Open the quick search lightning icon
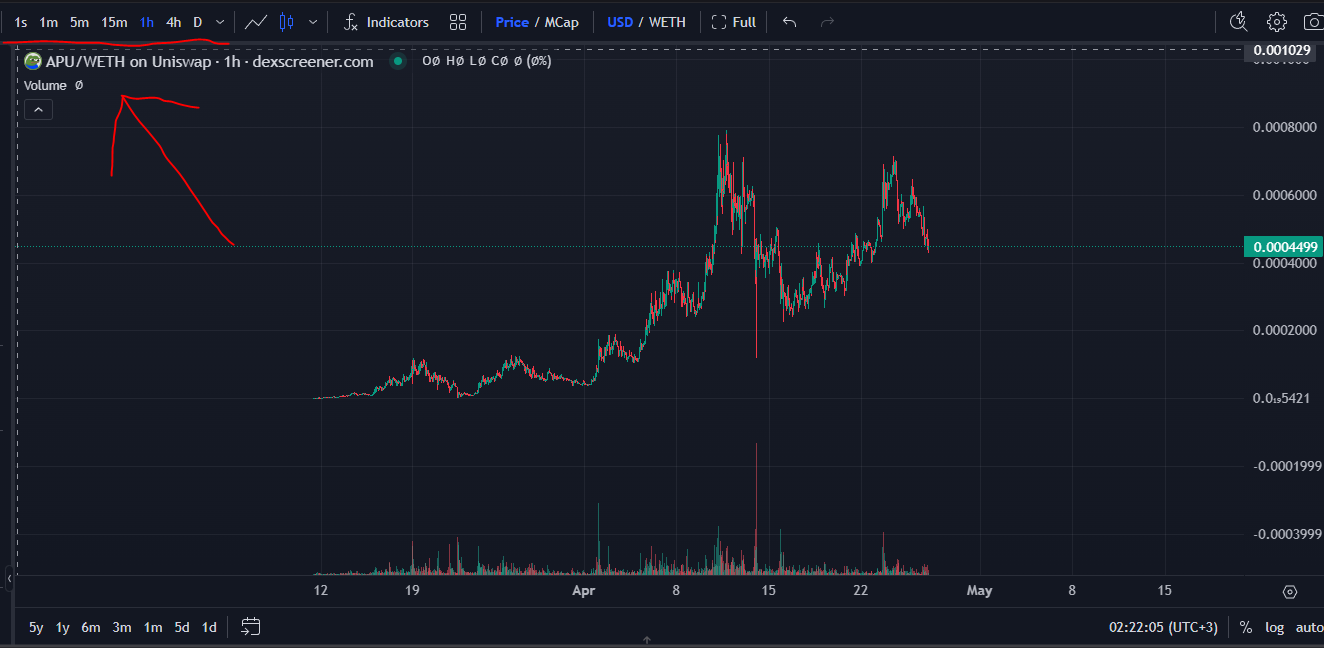Image resolution: width=1324 pixels, height=648 pixels. pyautogui.click(x=1238, y=22)
